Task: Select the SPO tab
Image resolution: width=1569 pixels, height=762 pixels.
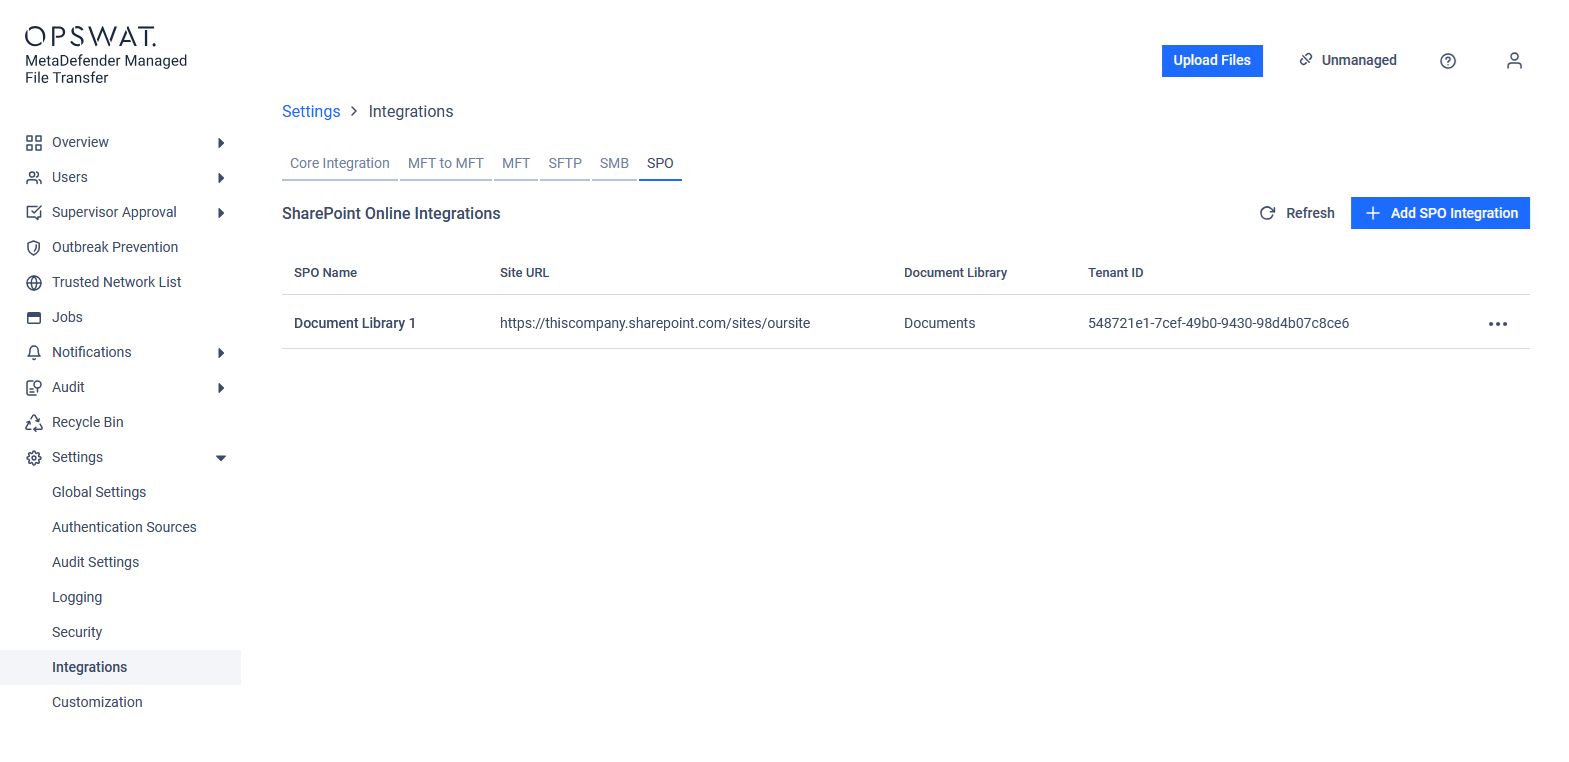Action: coord(660,163)
